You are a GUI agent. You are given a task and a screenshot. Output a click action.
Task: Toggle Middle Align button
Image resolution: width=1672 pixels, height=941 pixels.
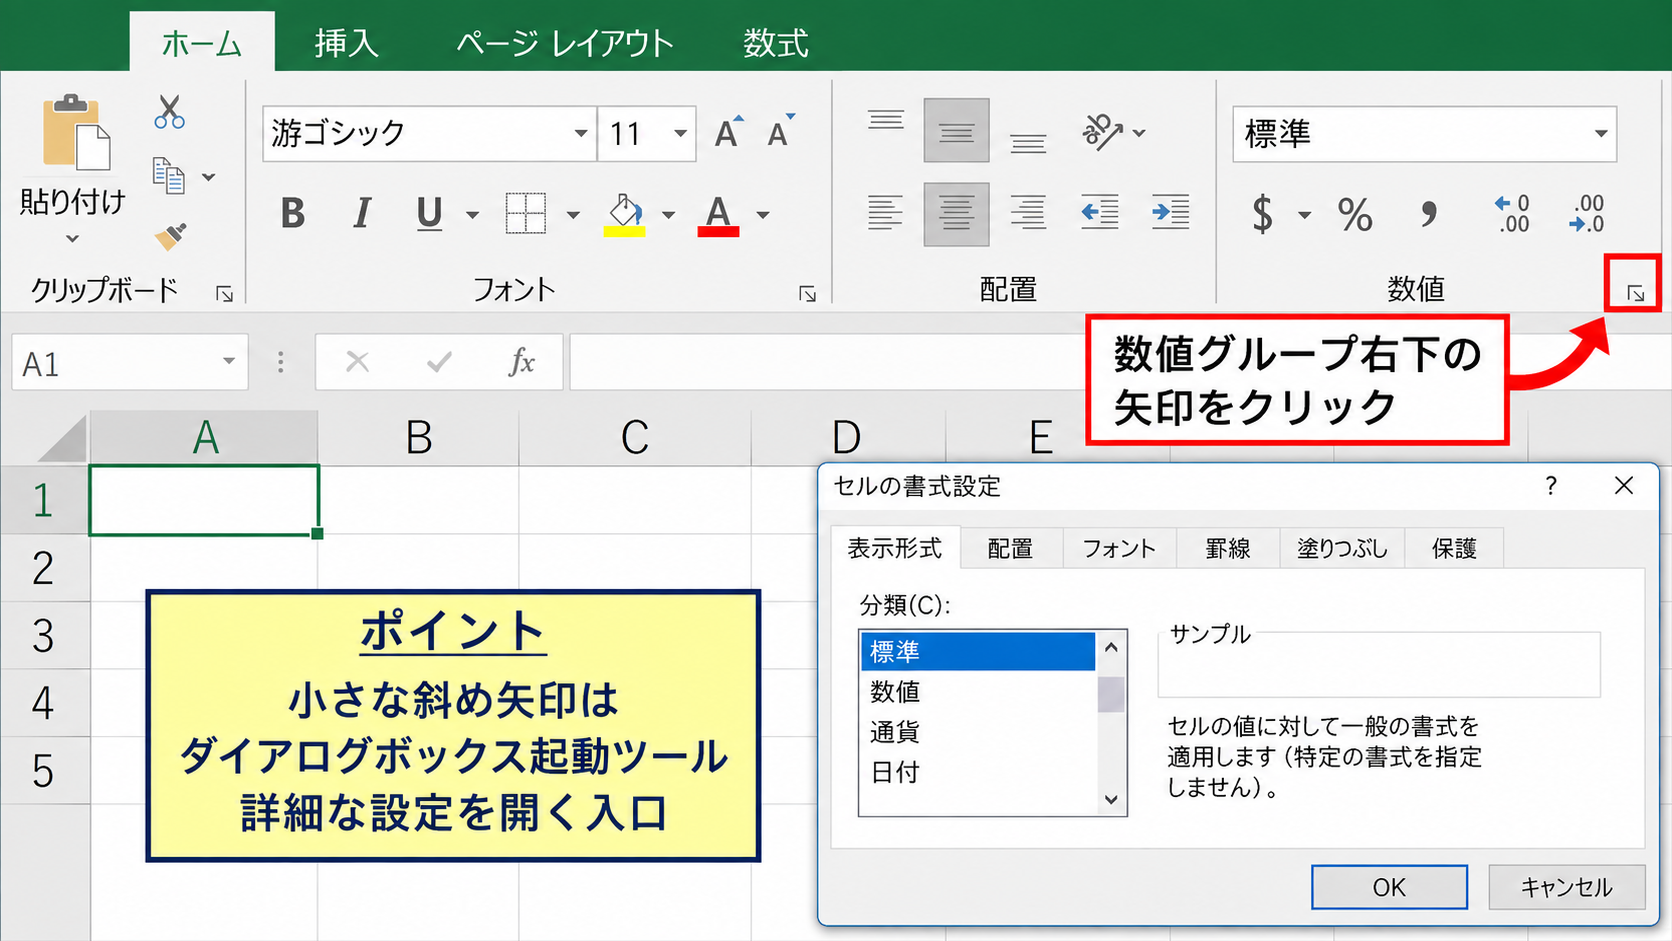(x=956, y=130)
